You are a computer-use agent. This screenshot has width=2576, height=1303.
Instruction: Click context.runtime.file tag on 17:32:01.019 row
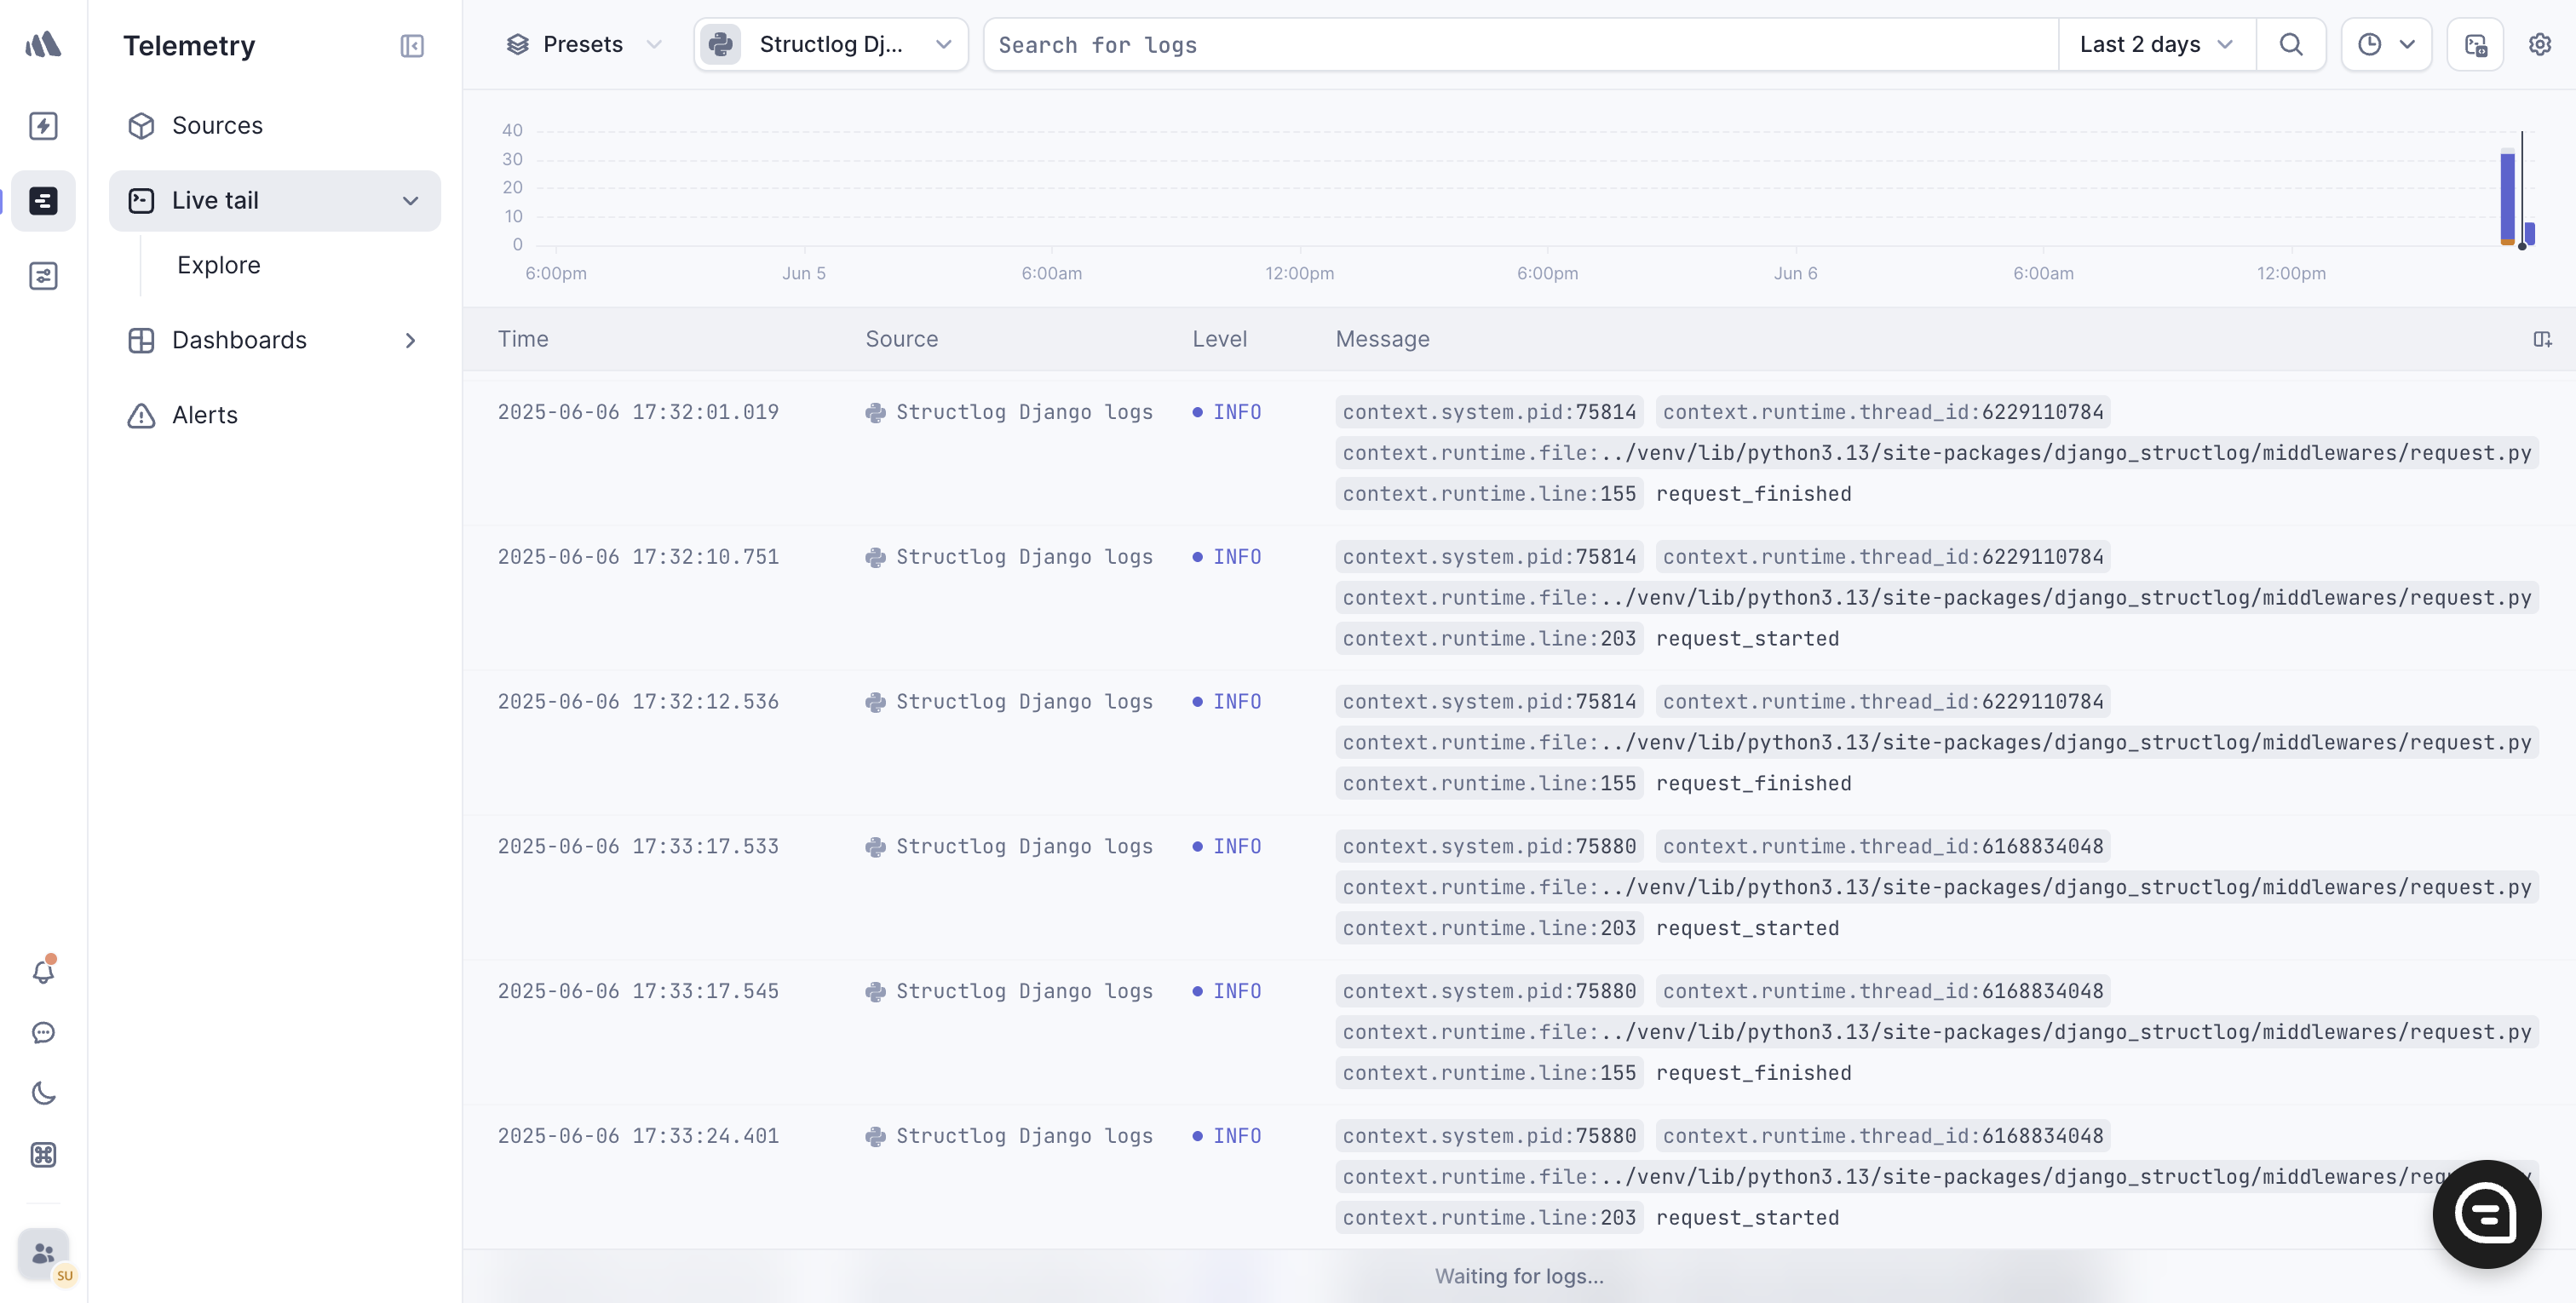pyautogui.click(x=1937, y=453)
